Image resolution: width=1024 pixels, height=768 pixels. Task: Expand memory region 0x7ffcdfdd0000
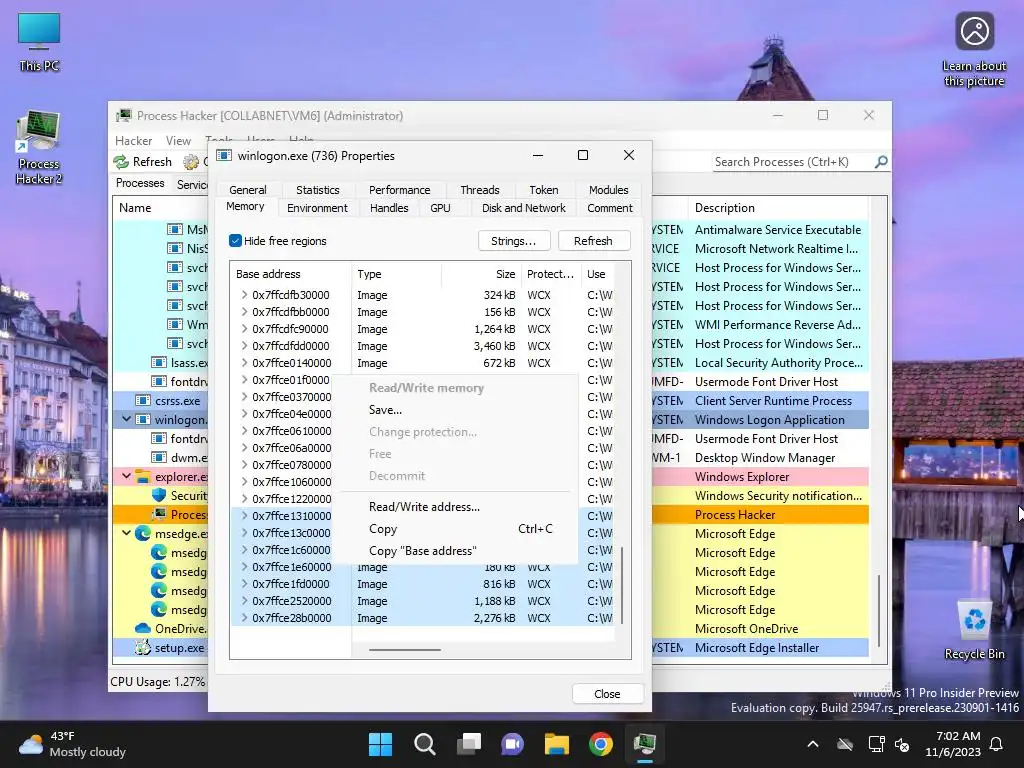click(x=244, y=345)
